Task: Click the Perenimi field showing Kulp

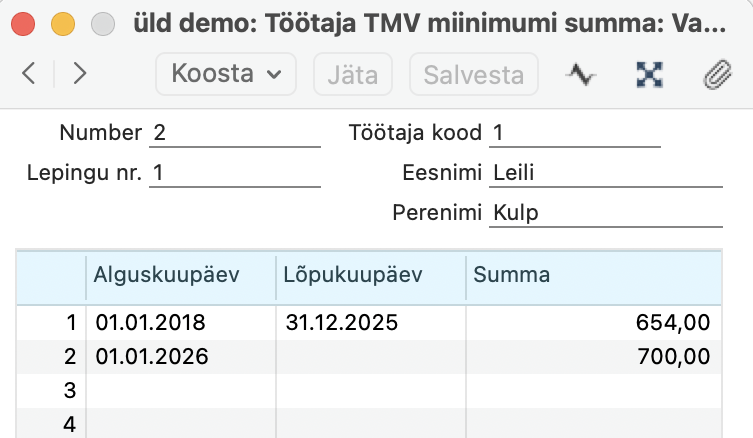Action: tap(606, 213)
